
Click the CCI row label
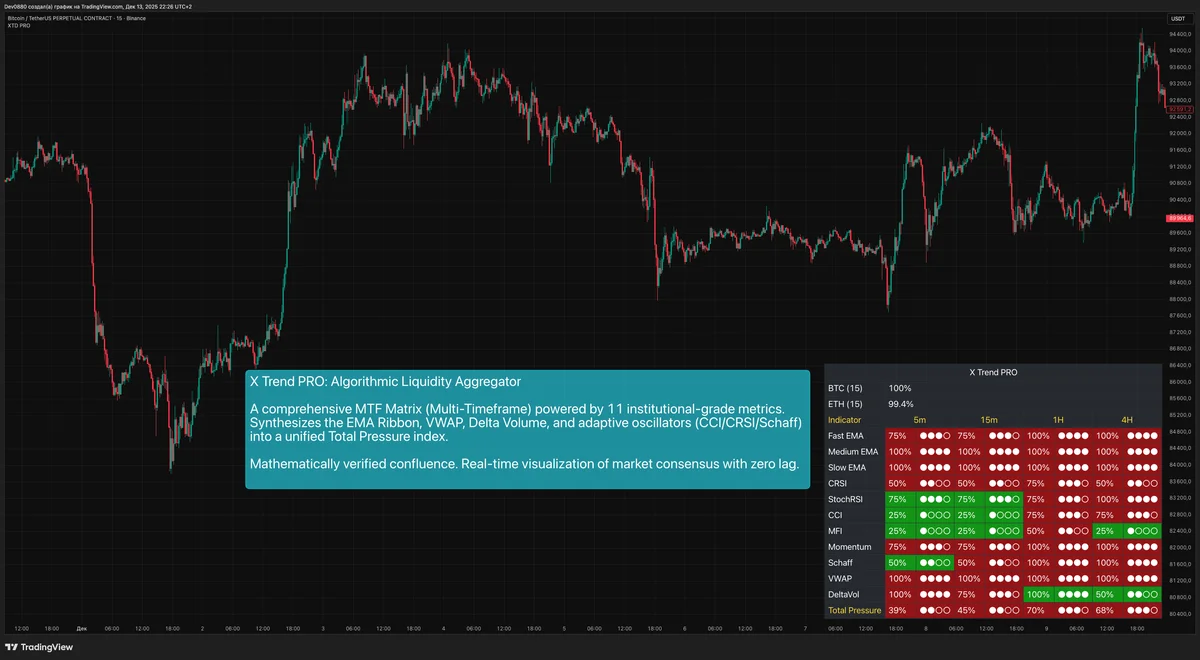click(x=836, y=515)
